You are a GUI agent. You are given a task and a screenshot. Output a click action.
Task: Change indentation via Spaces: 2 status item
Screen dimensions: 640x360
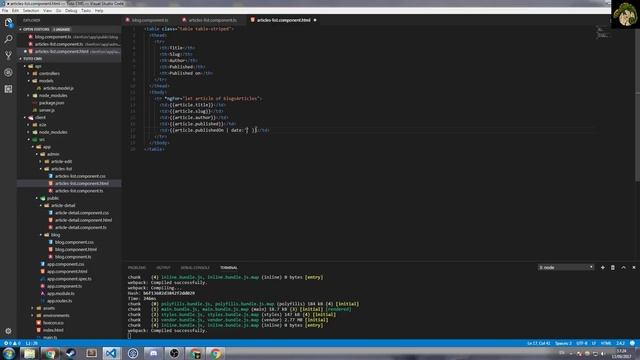tap(563, 343)
